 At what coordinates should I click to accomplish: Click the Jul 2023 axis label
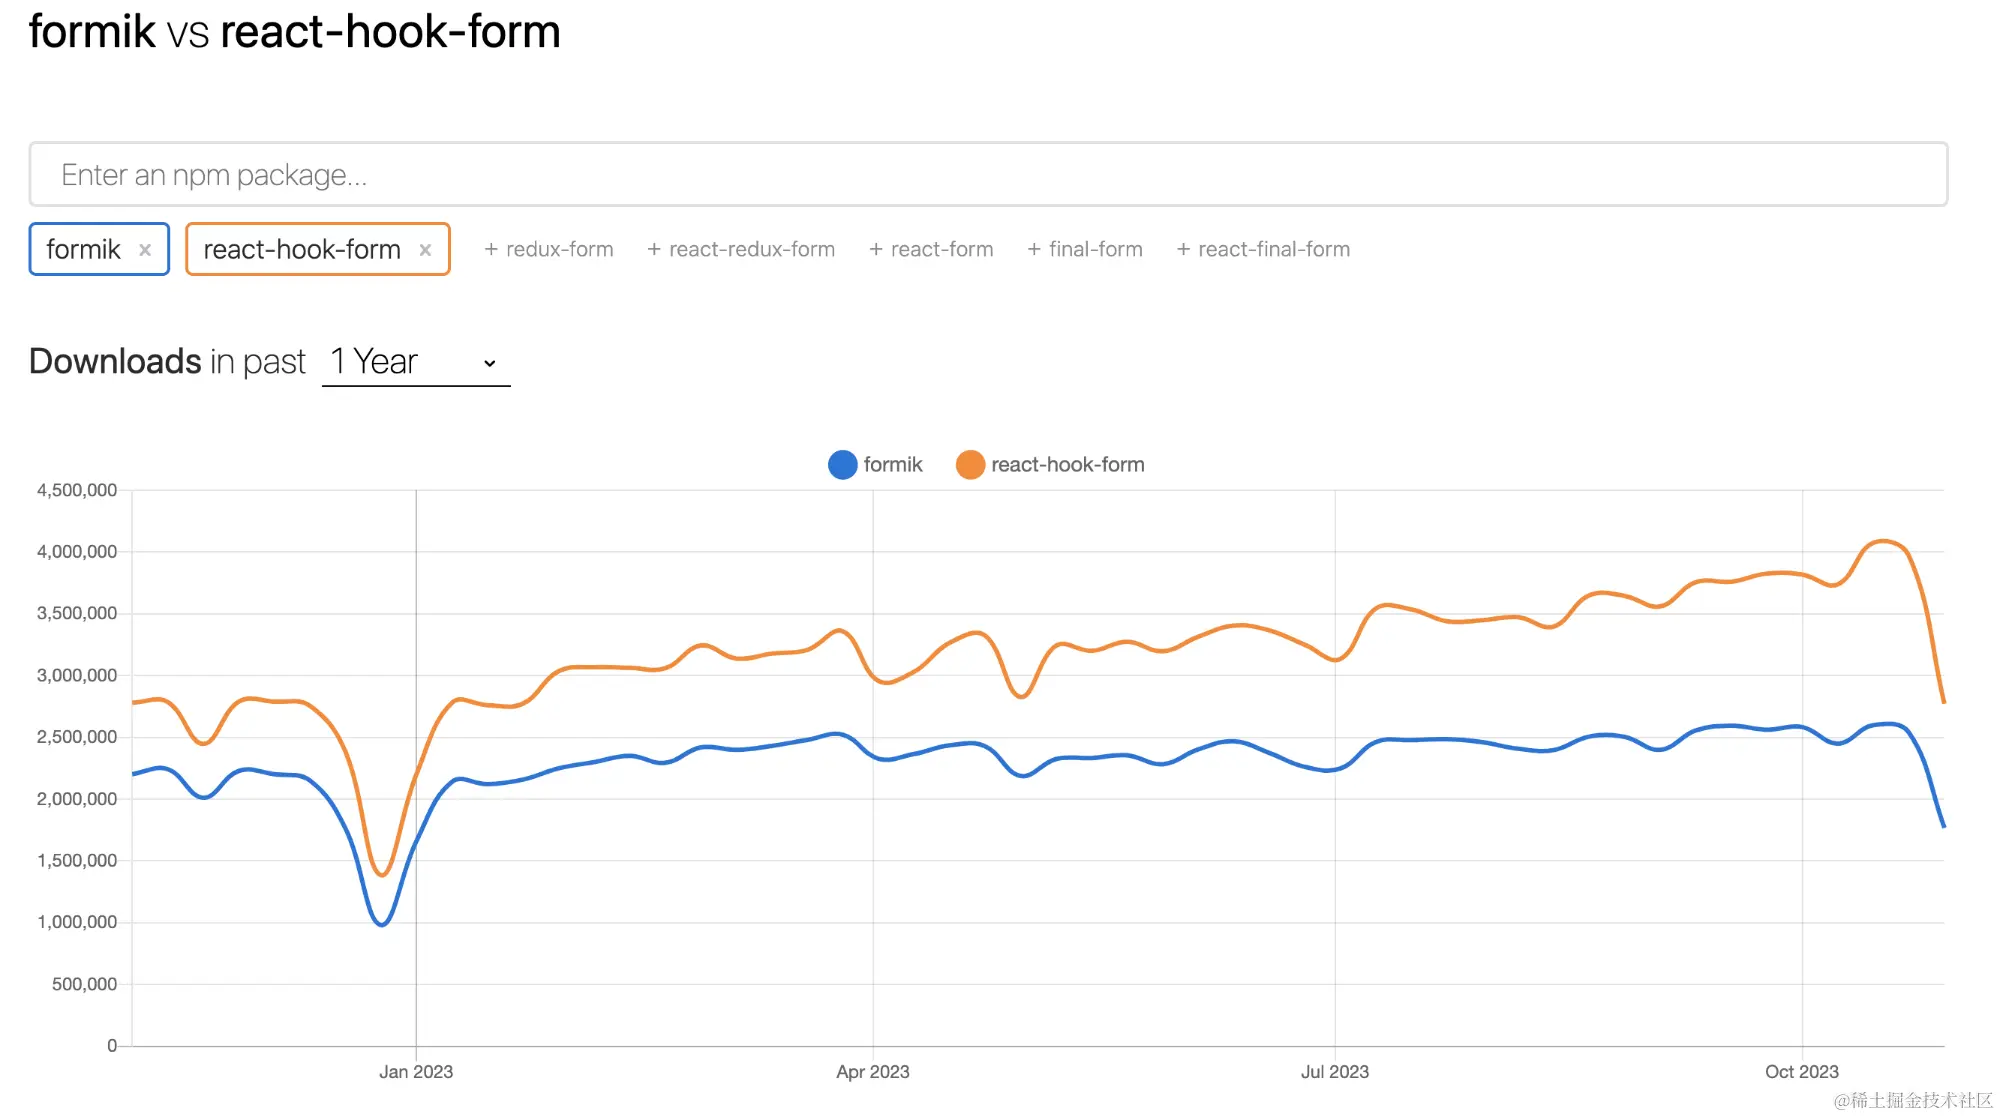pyautogui.click(x=1335, y=1072)
